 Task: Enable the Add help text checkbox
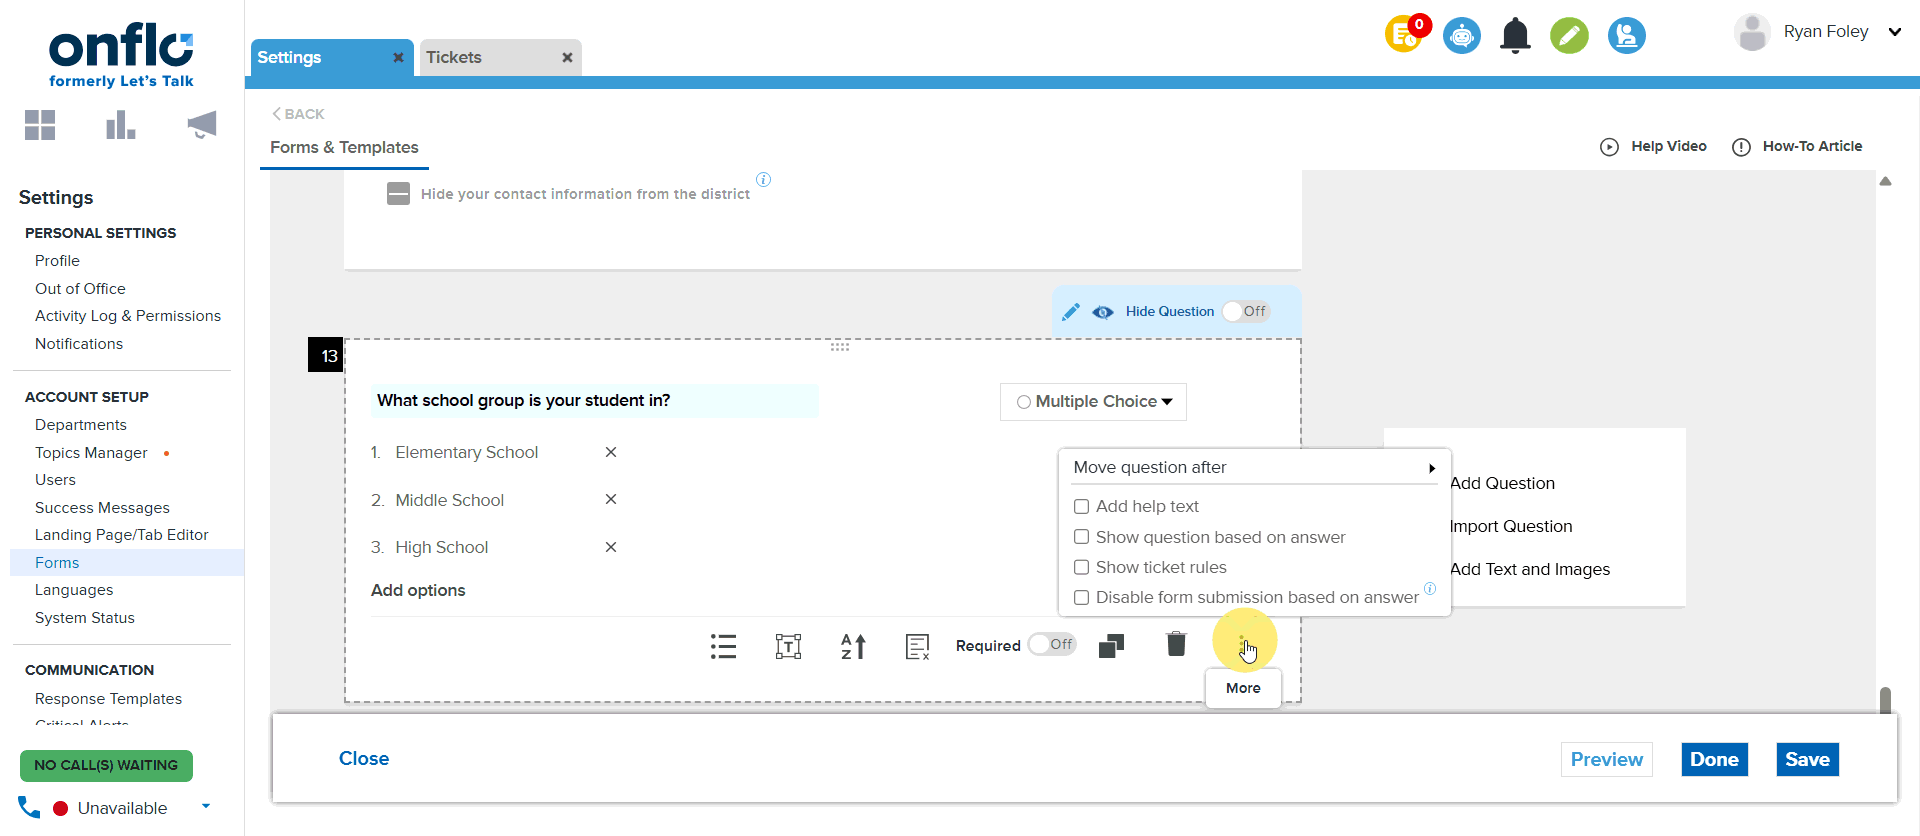click(1081, 507)
